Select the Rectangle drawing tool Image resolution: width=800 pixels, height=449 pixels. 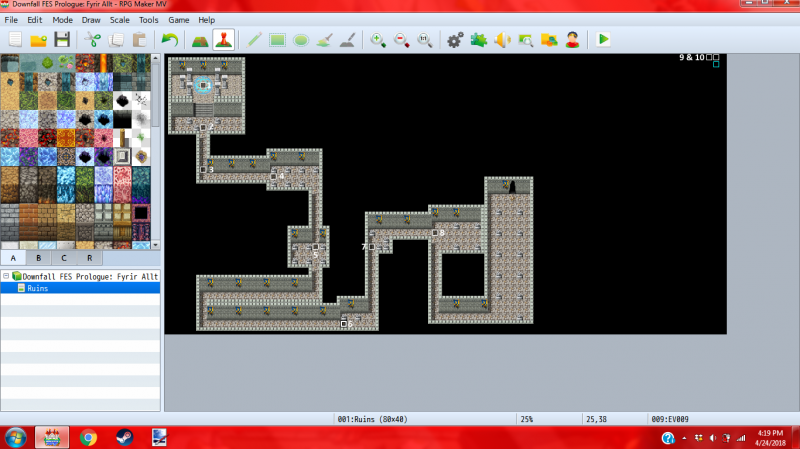[x=278, y=40]
